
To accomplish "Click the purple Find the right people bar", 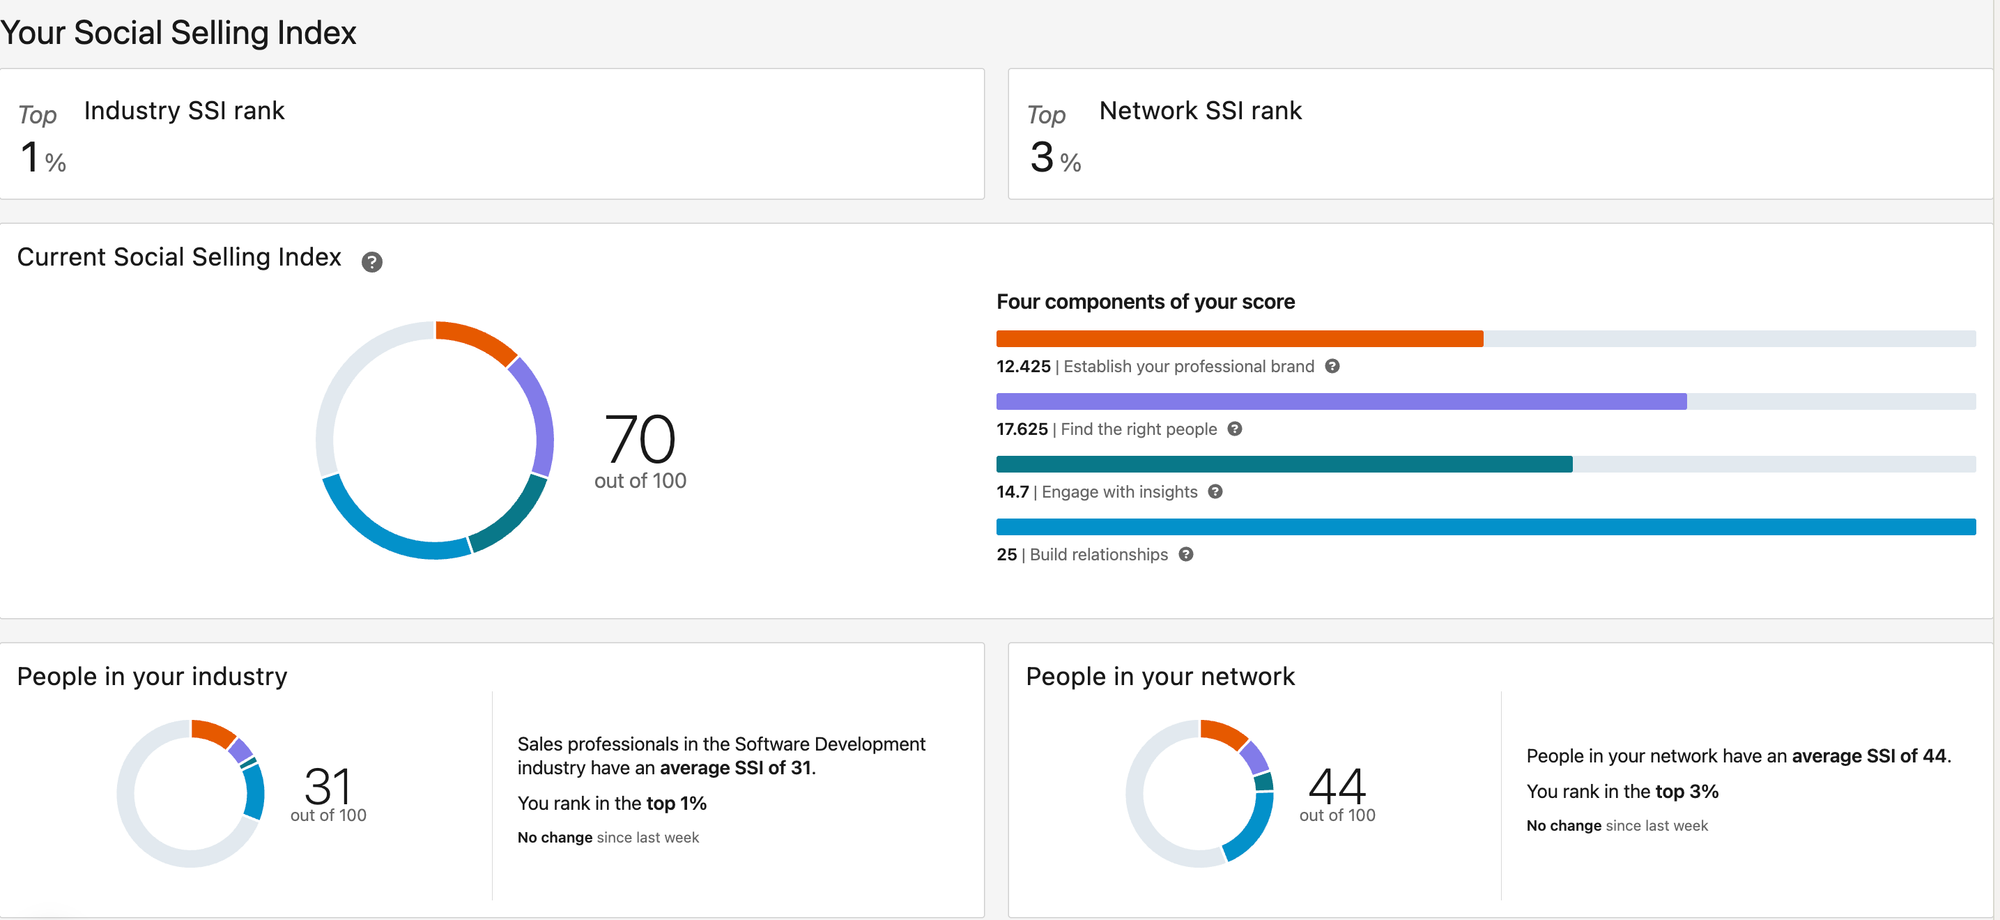I will (1340, 402).
